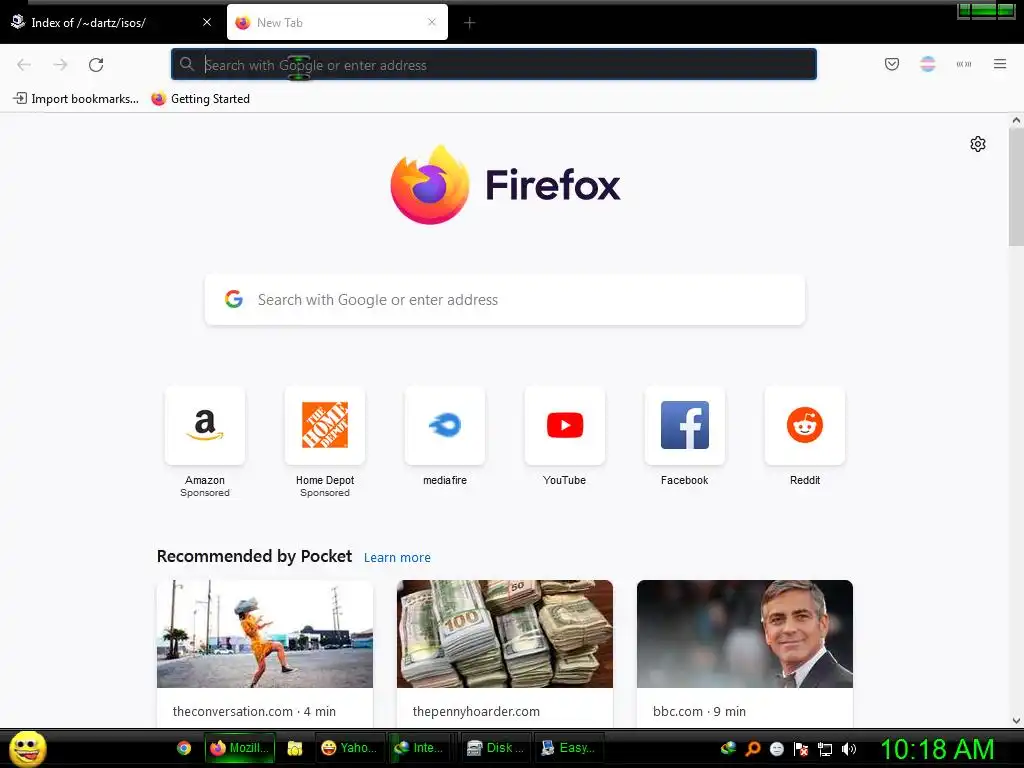The height and width of the screenshot is (768, 1024).
Task: Switch to the Disk taskbar window
Action: click(x=496, y=748)
